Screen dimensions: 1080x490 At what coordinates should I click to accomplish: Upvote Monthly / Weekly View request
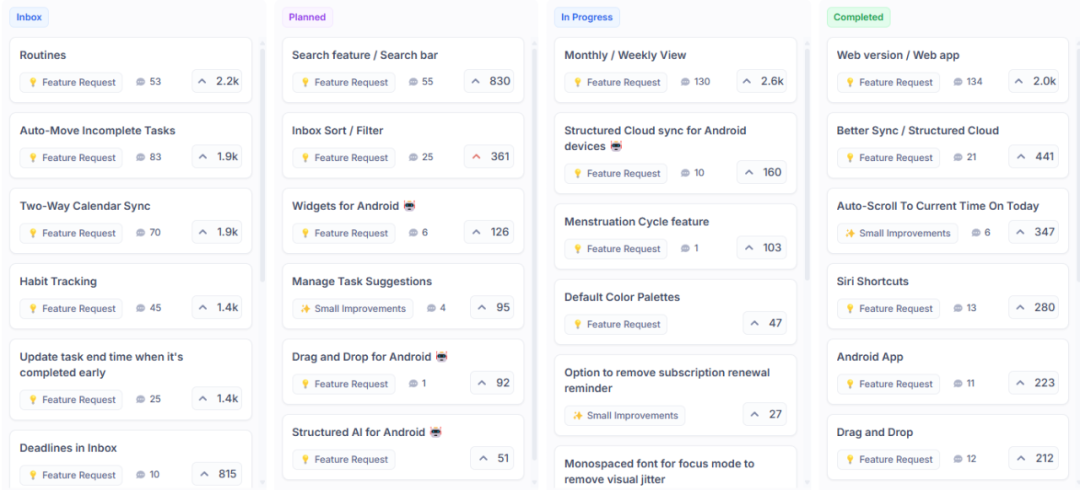click(x=761, y=82)
